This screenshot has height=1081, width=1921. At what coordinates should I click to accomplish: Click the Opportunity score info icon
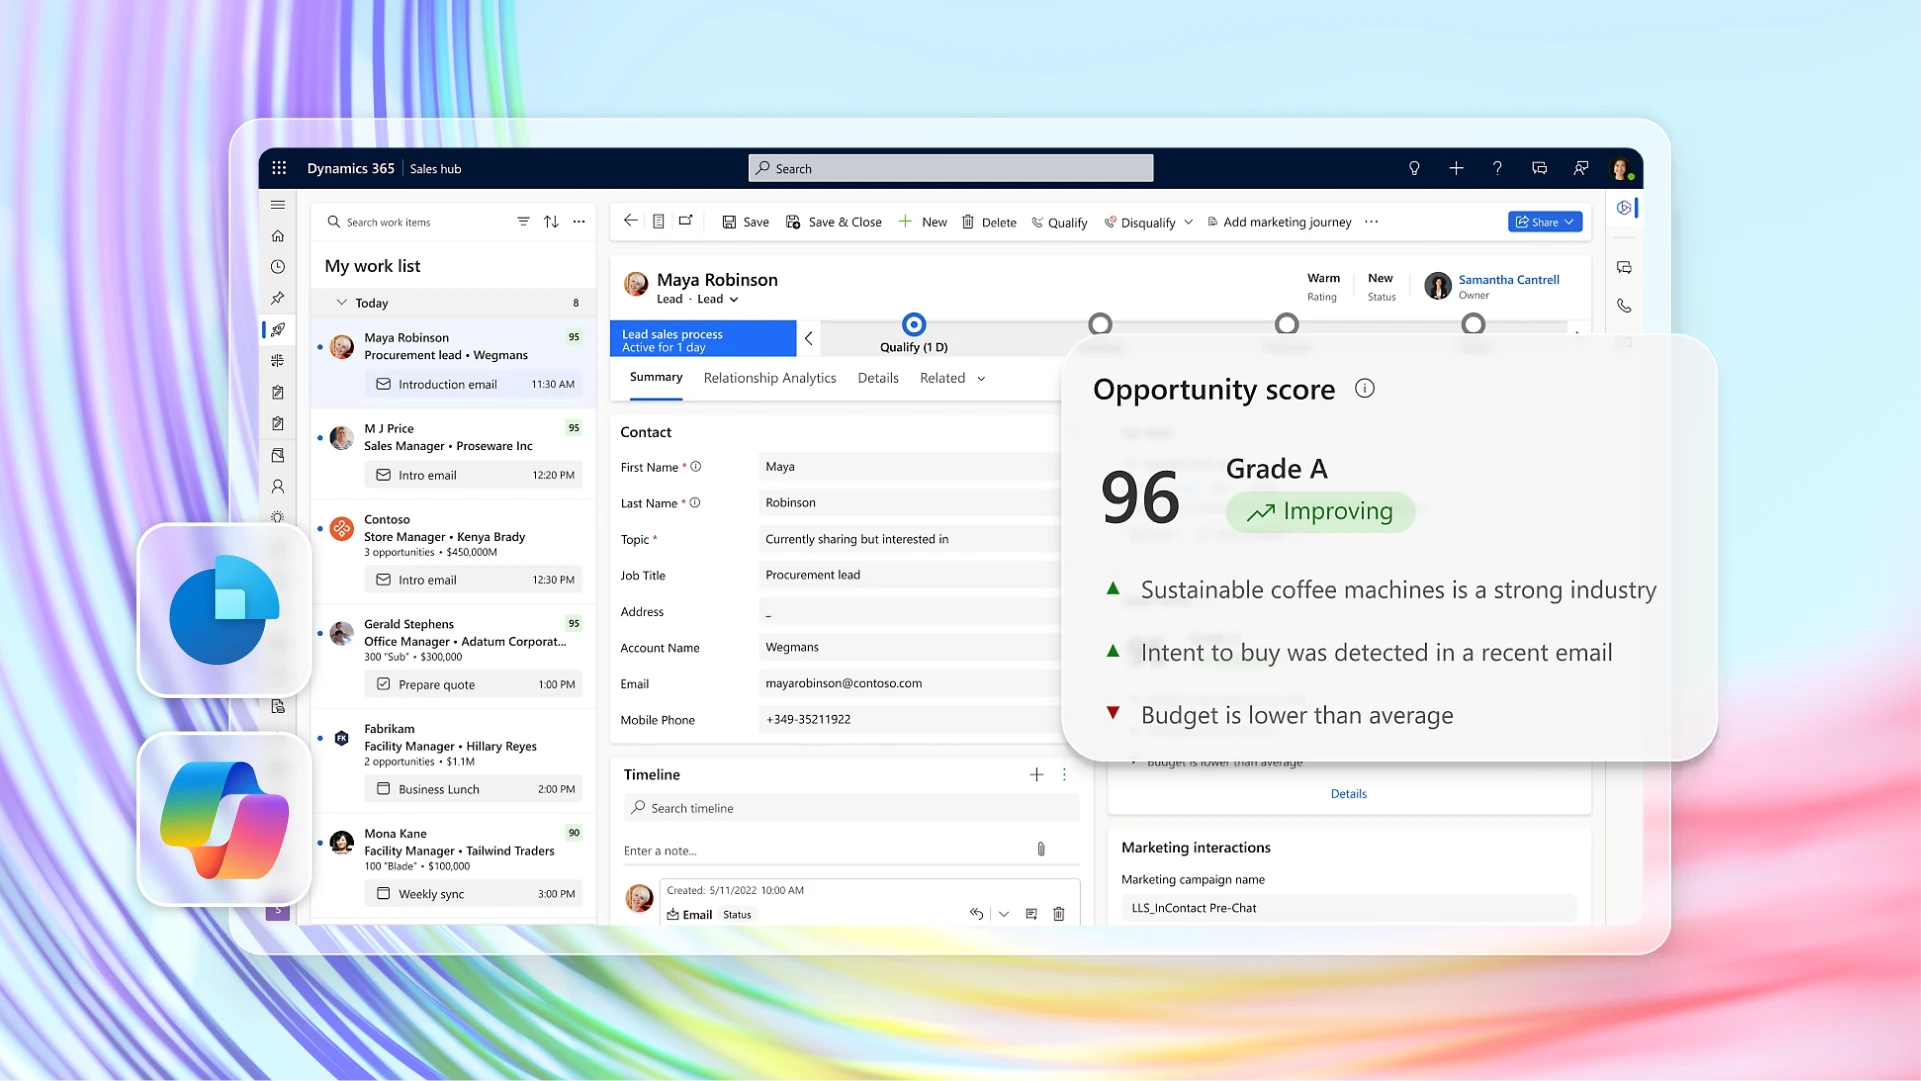click(1364, 388)
